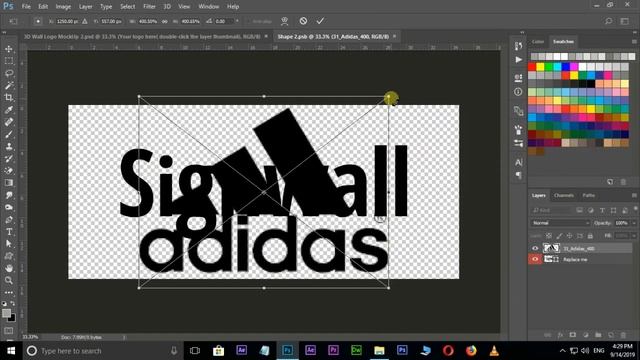Open the Actions panel play icon
The height and width of the screenshot is (360, 640).
[518, 60]
